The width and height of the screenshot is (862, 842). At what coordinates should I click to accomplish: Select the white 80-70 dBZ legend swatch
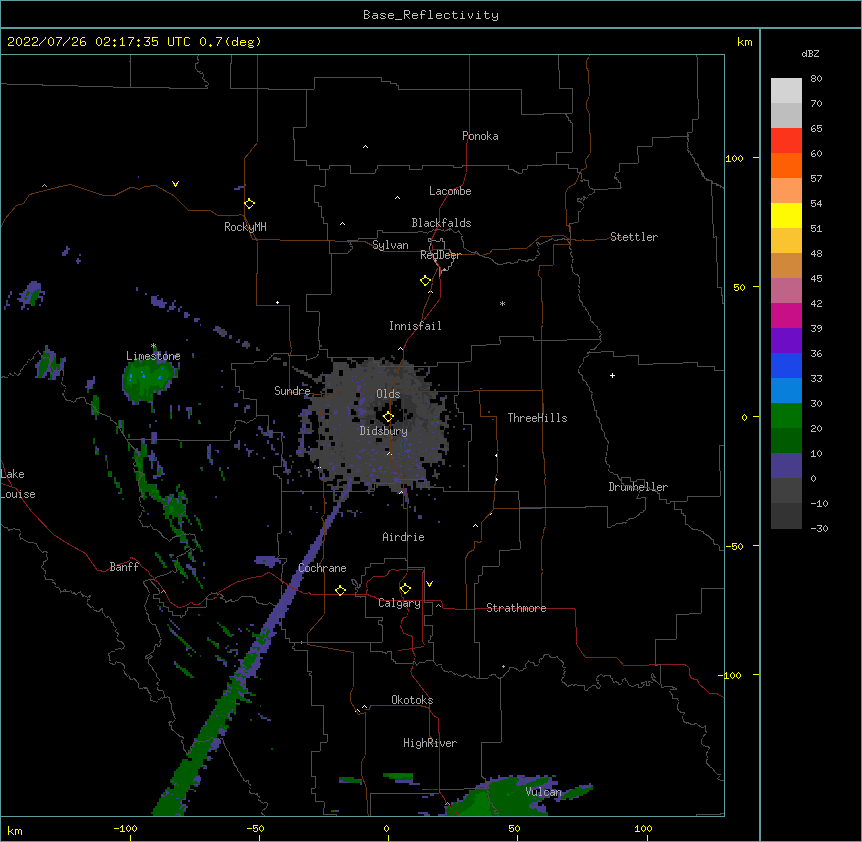click(x=786, y=90)
